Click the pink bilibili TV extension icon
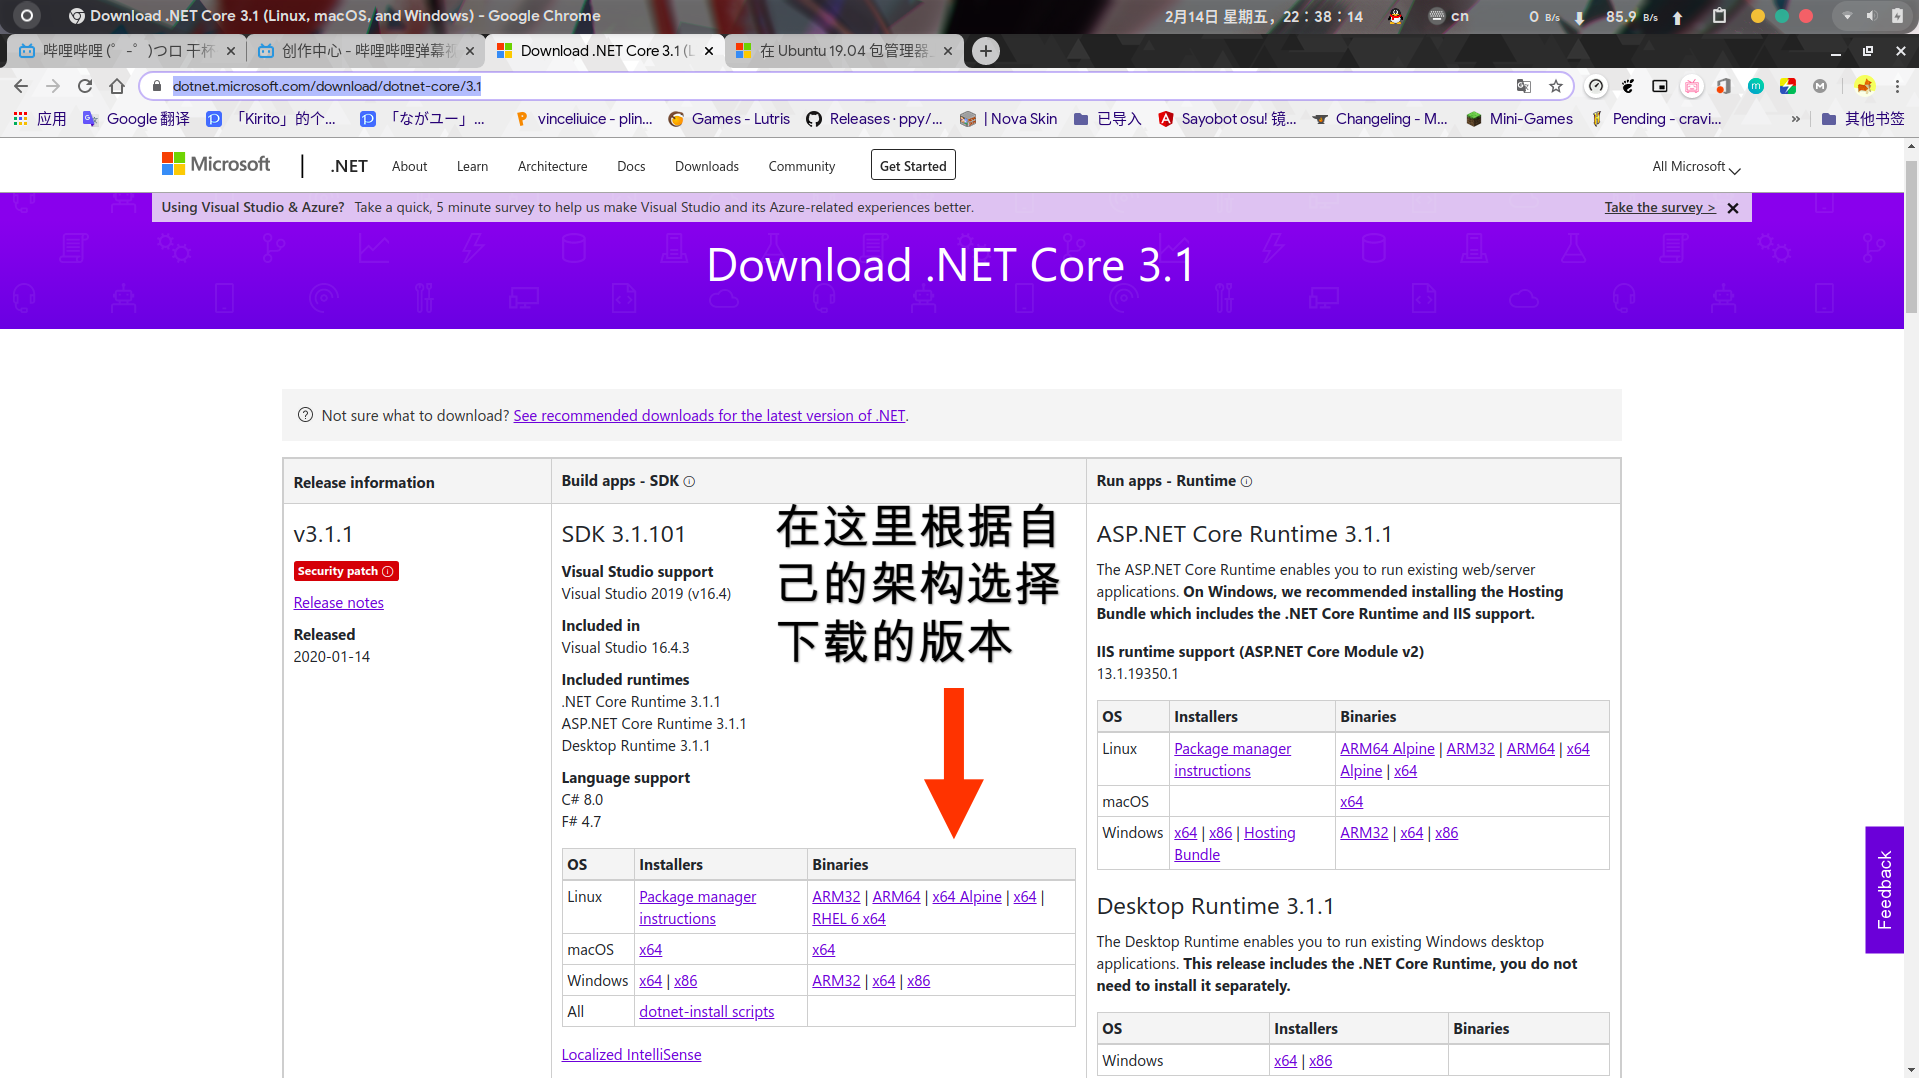 pos(1692,86)
